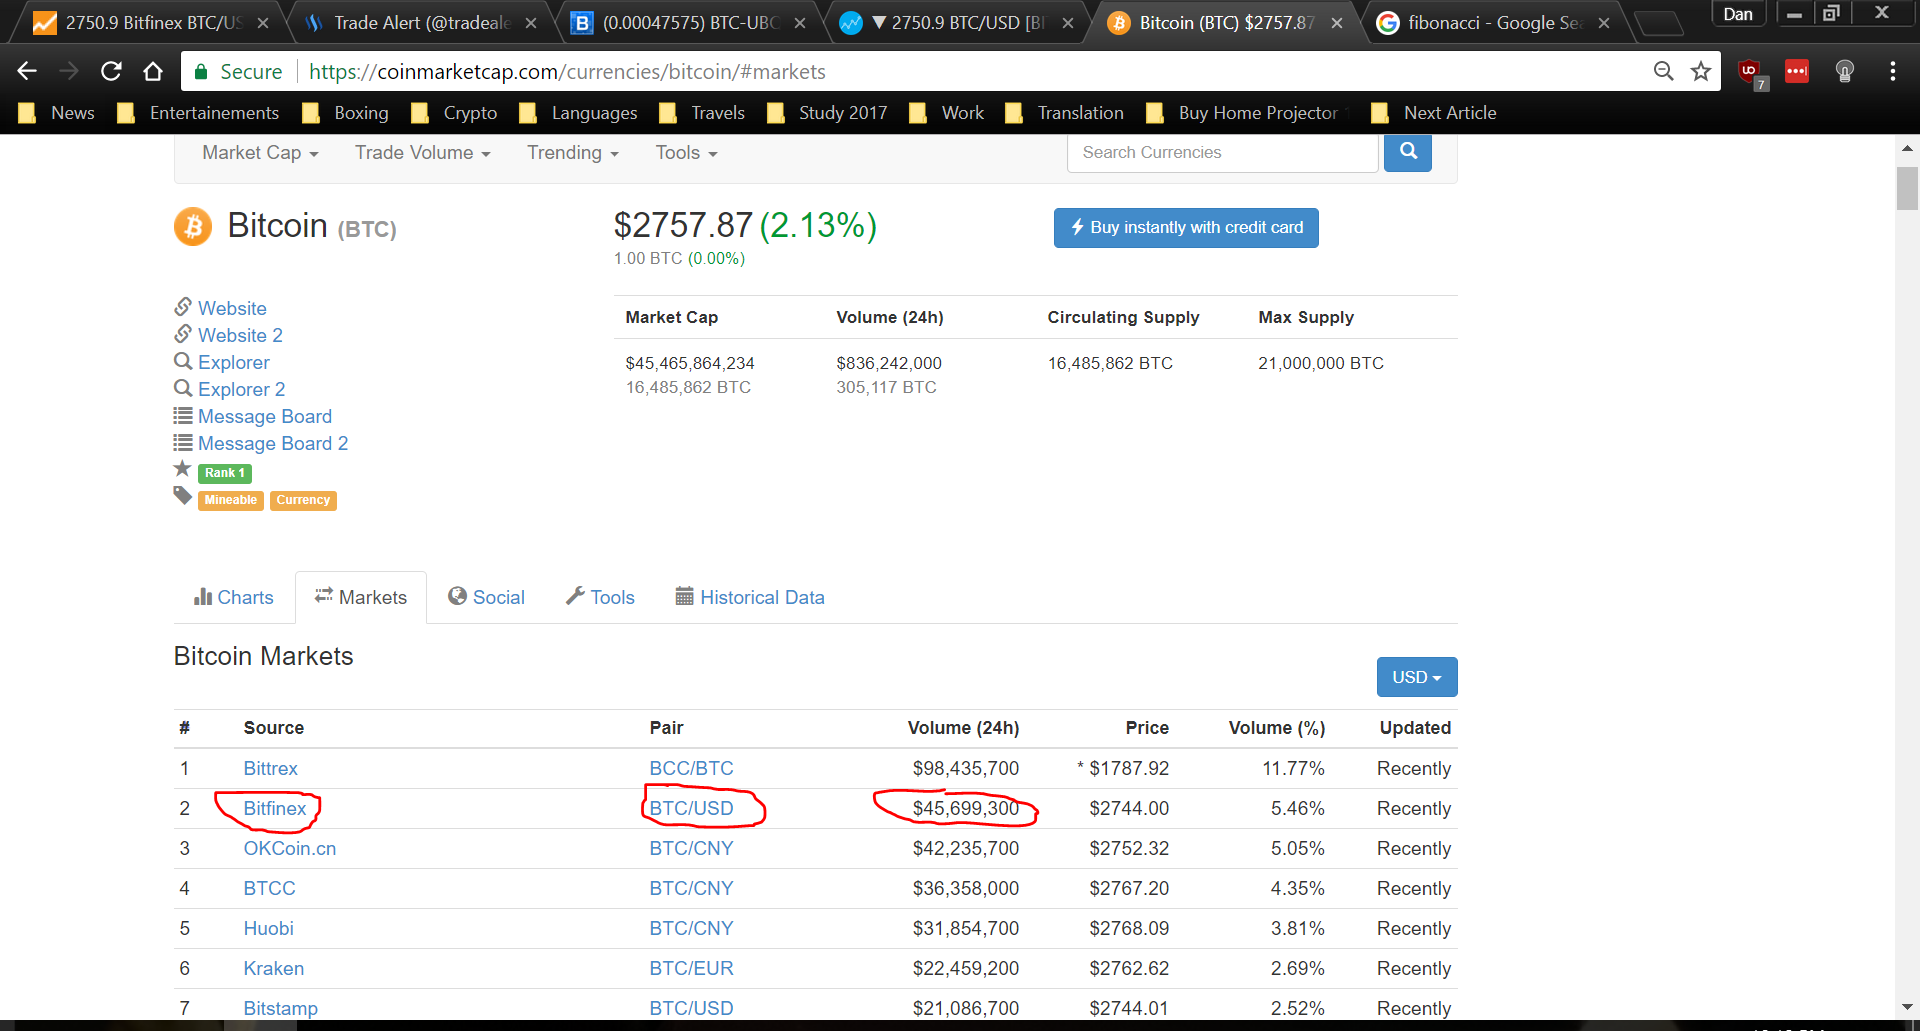Open the Work bookmark folder
The image size is (1920, 1031).
[x=947, y=113]
